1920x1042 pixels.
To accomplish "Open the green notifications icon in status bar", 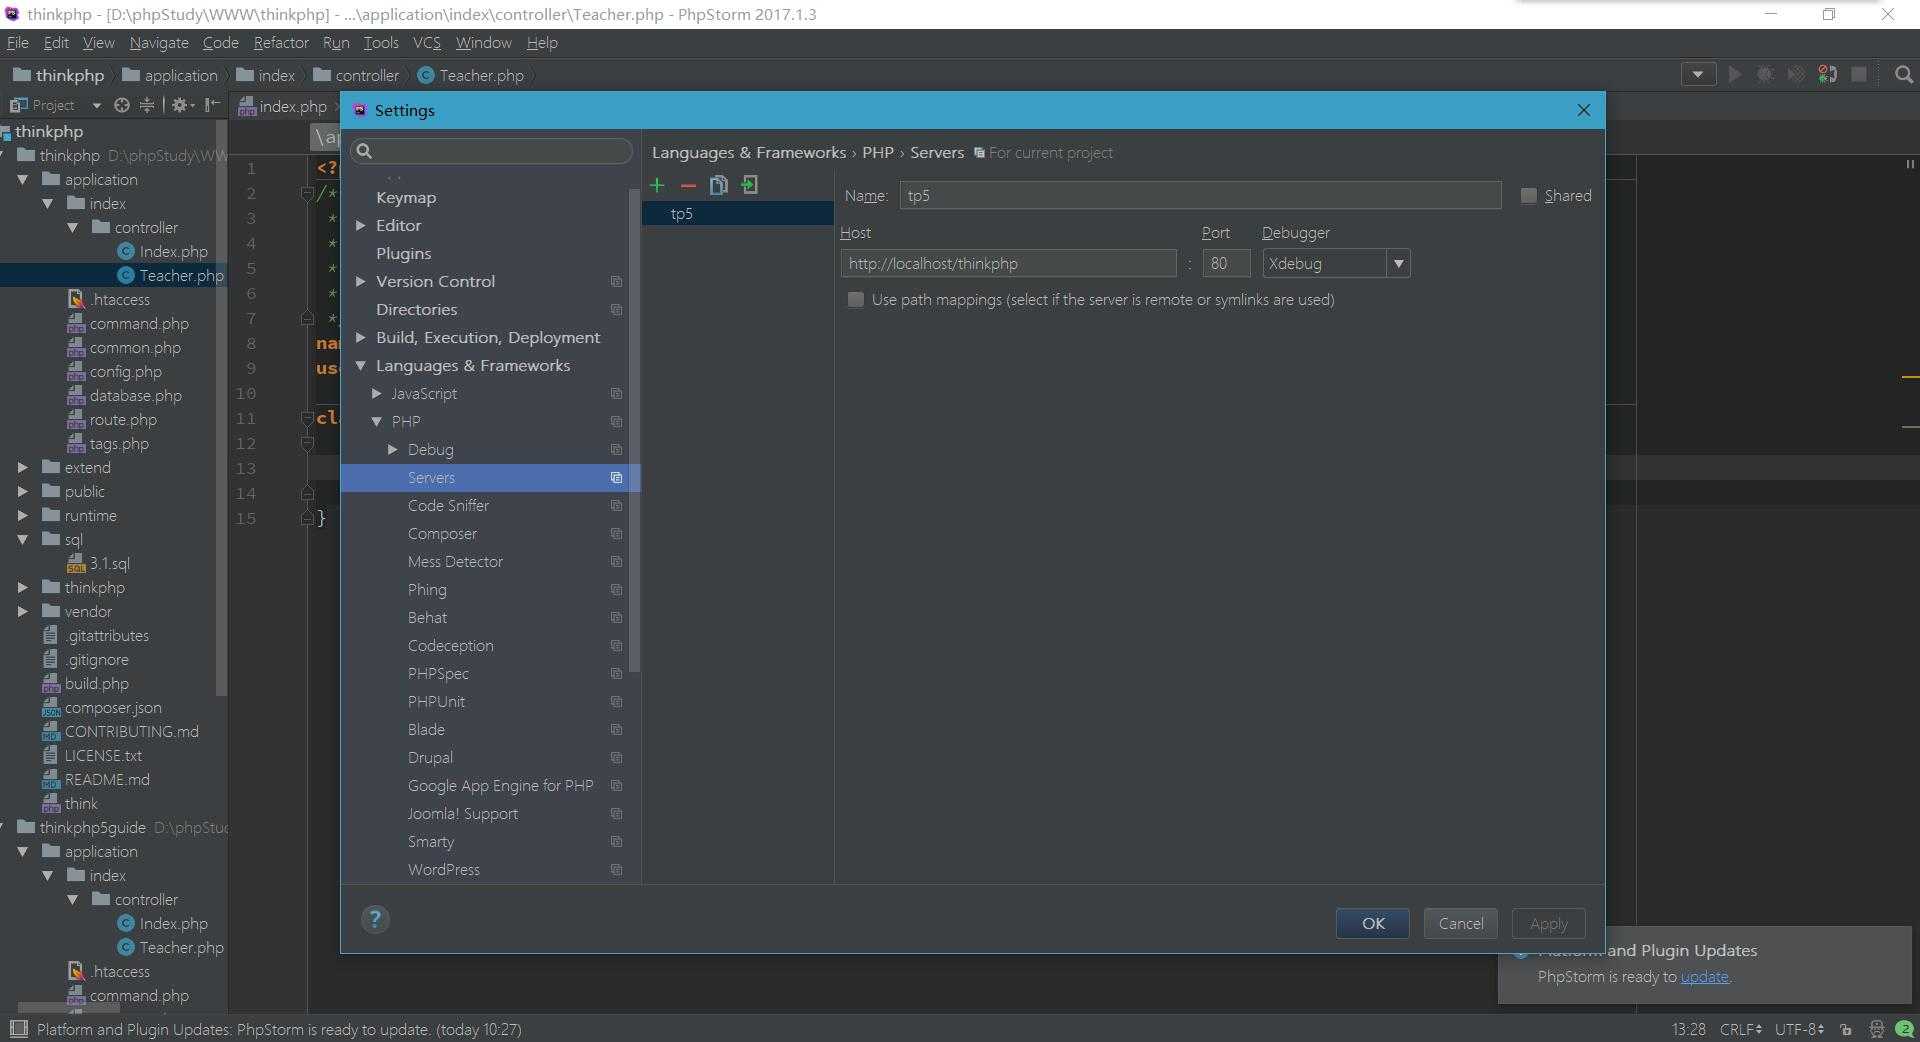I will click(x=1905, y=1029).
